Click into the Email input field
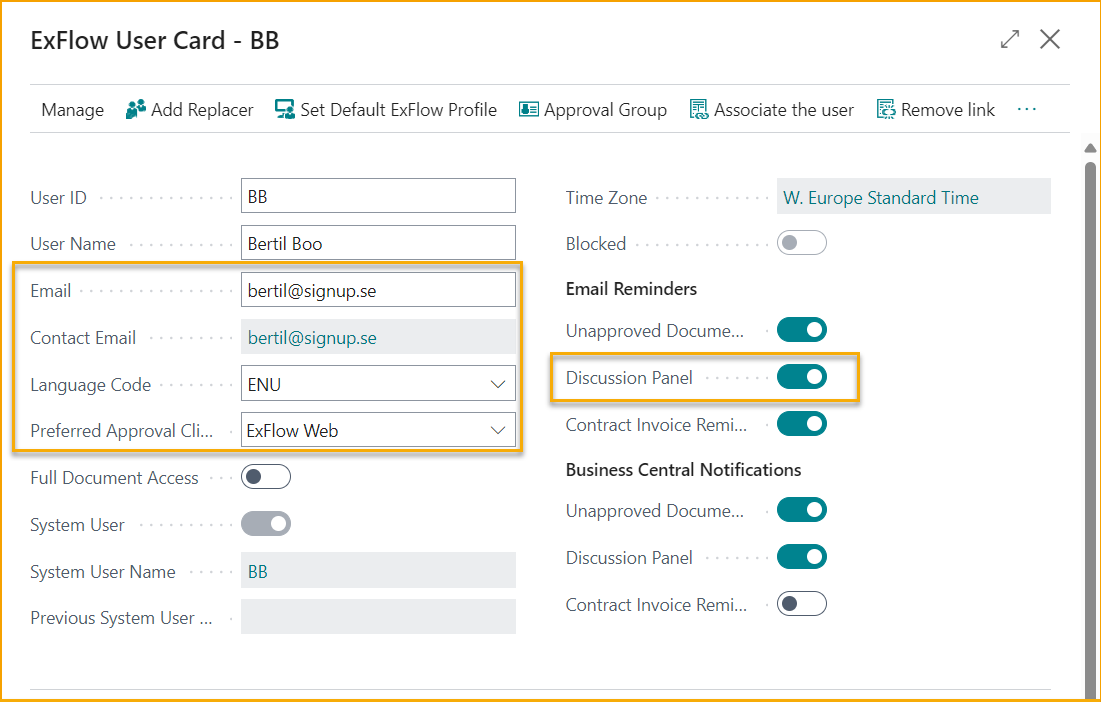Image resolution: width=1101 pixels, height=702 pixels. pos(378,291)
